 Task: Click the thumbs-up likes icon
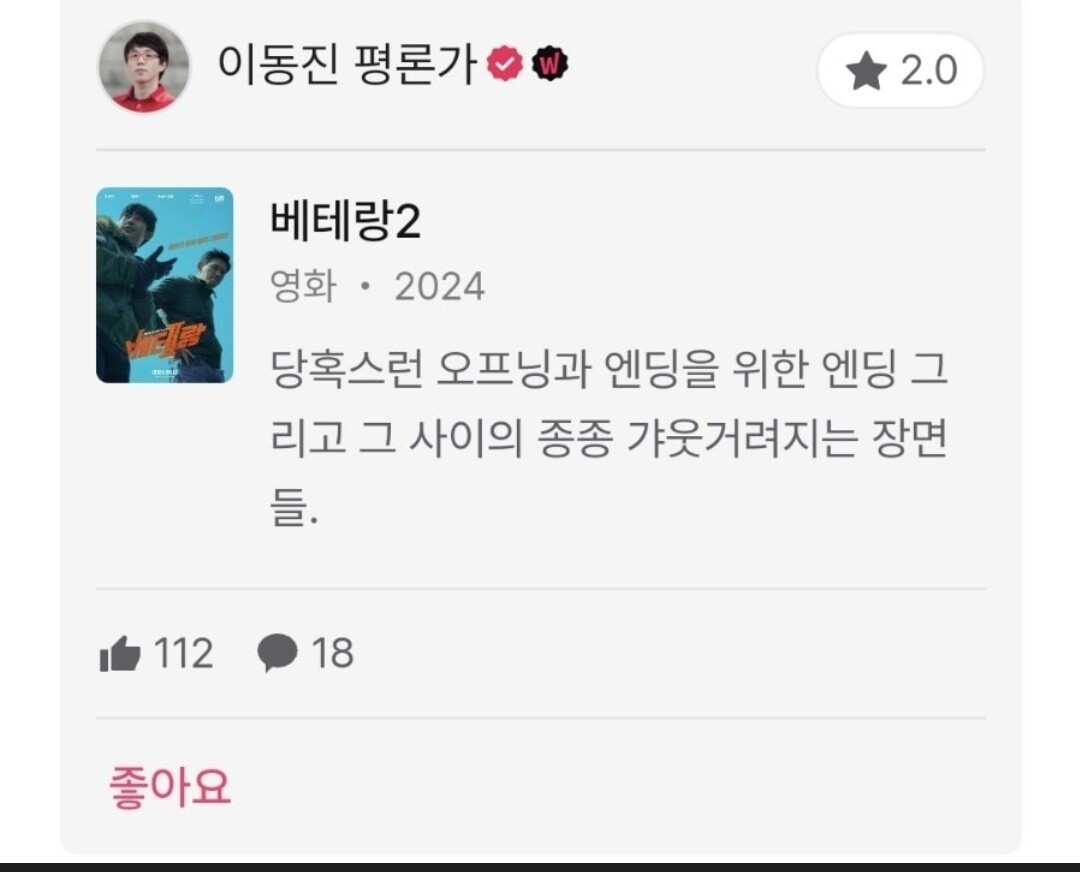point(120,653)
